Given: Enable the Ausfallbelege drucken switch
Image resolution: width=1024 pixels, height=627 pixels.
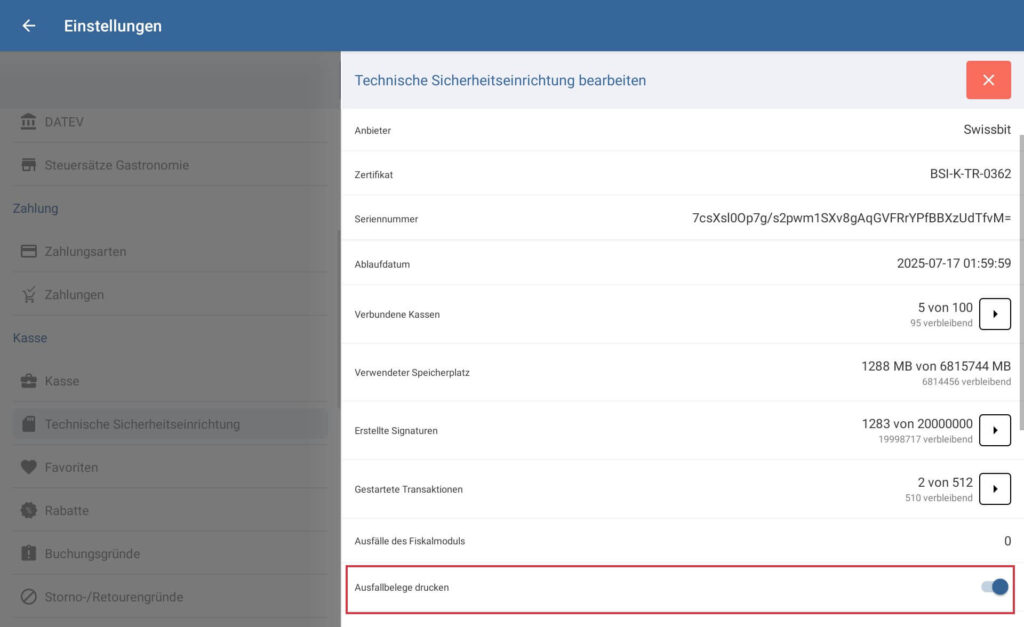Looking at the screenshot, I should coord(993,588).
